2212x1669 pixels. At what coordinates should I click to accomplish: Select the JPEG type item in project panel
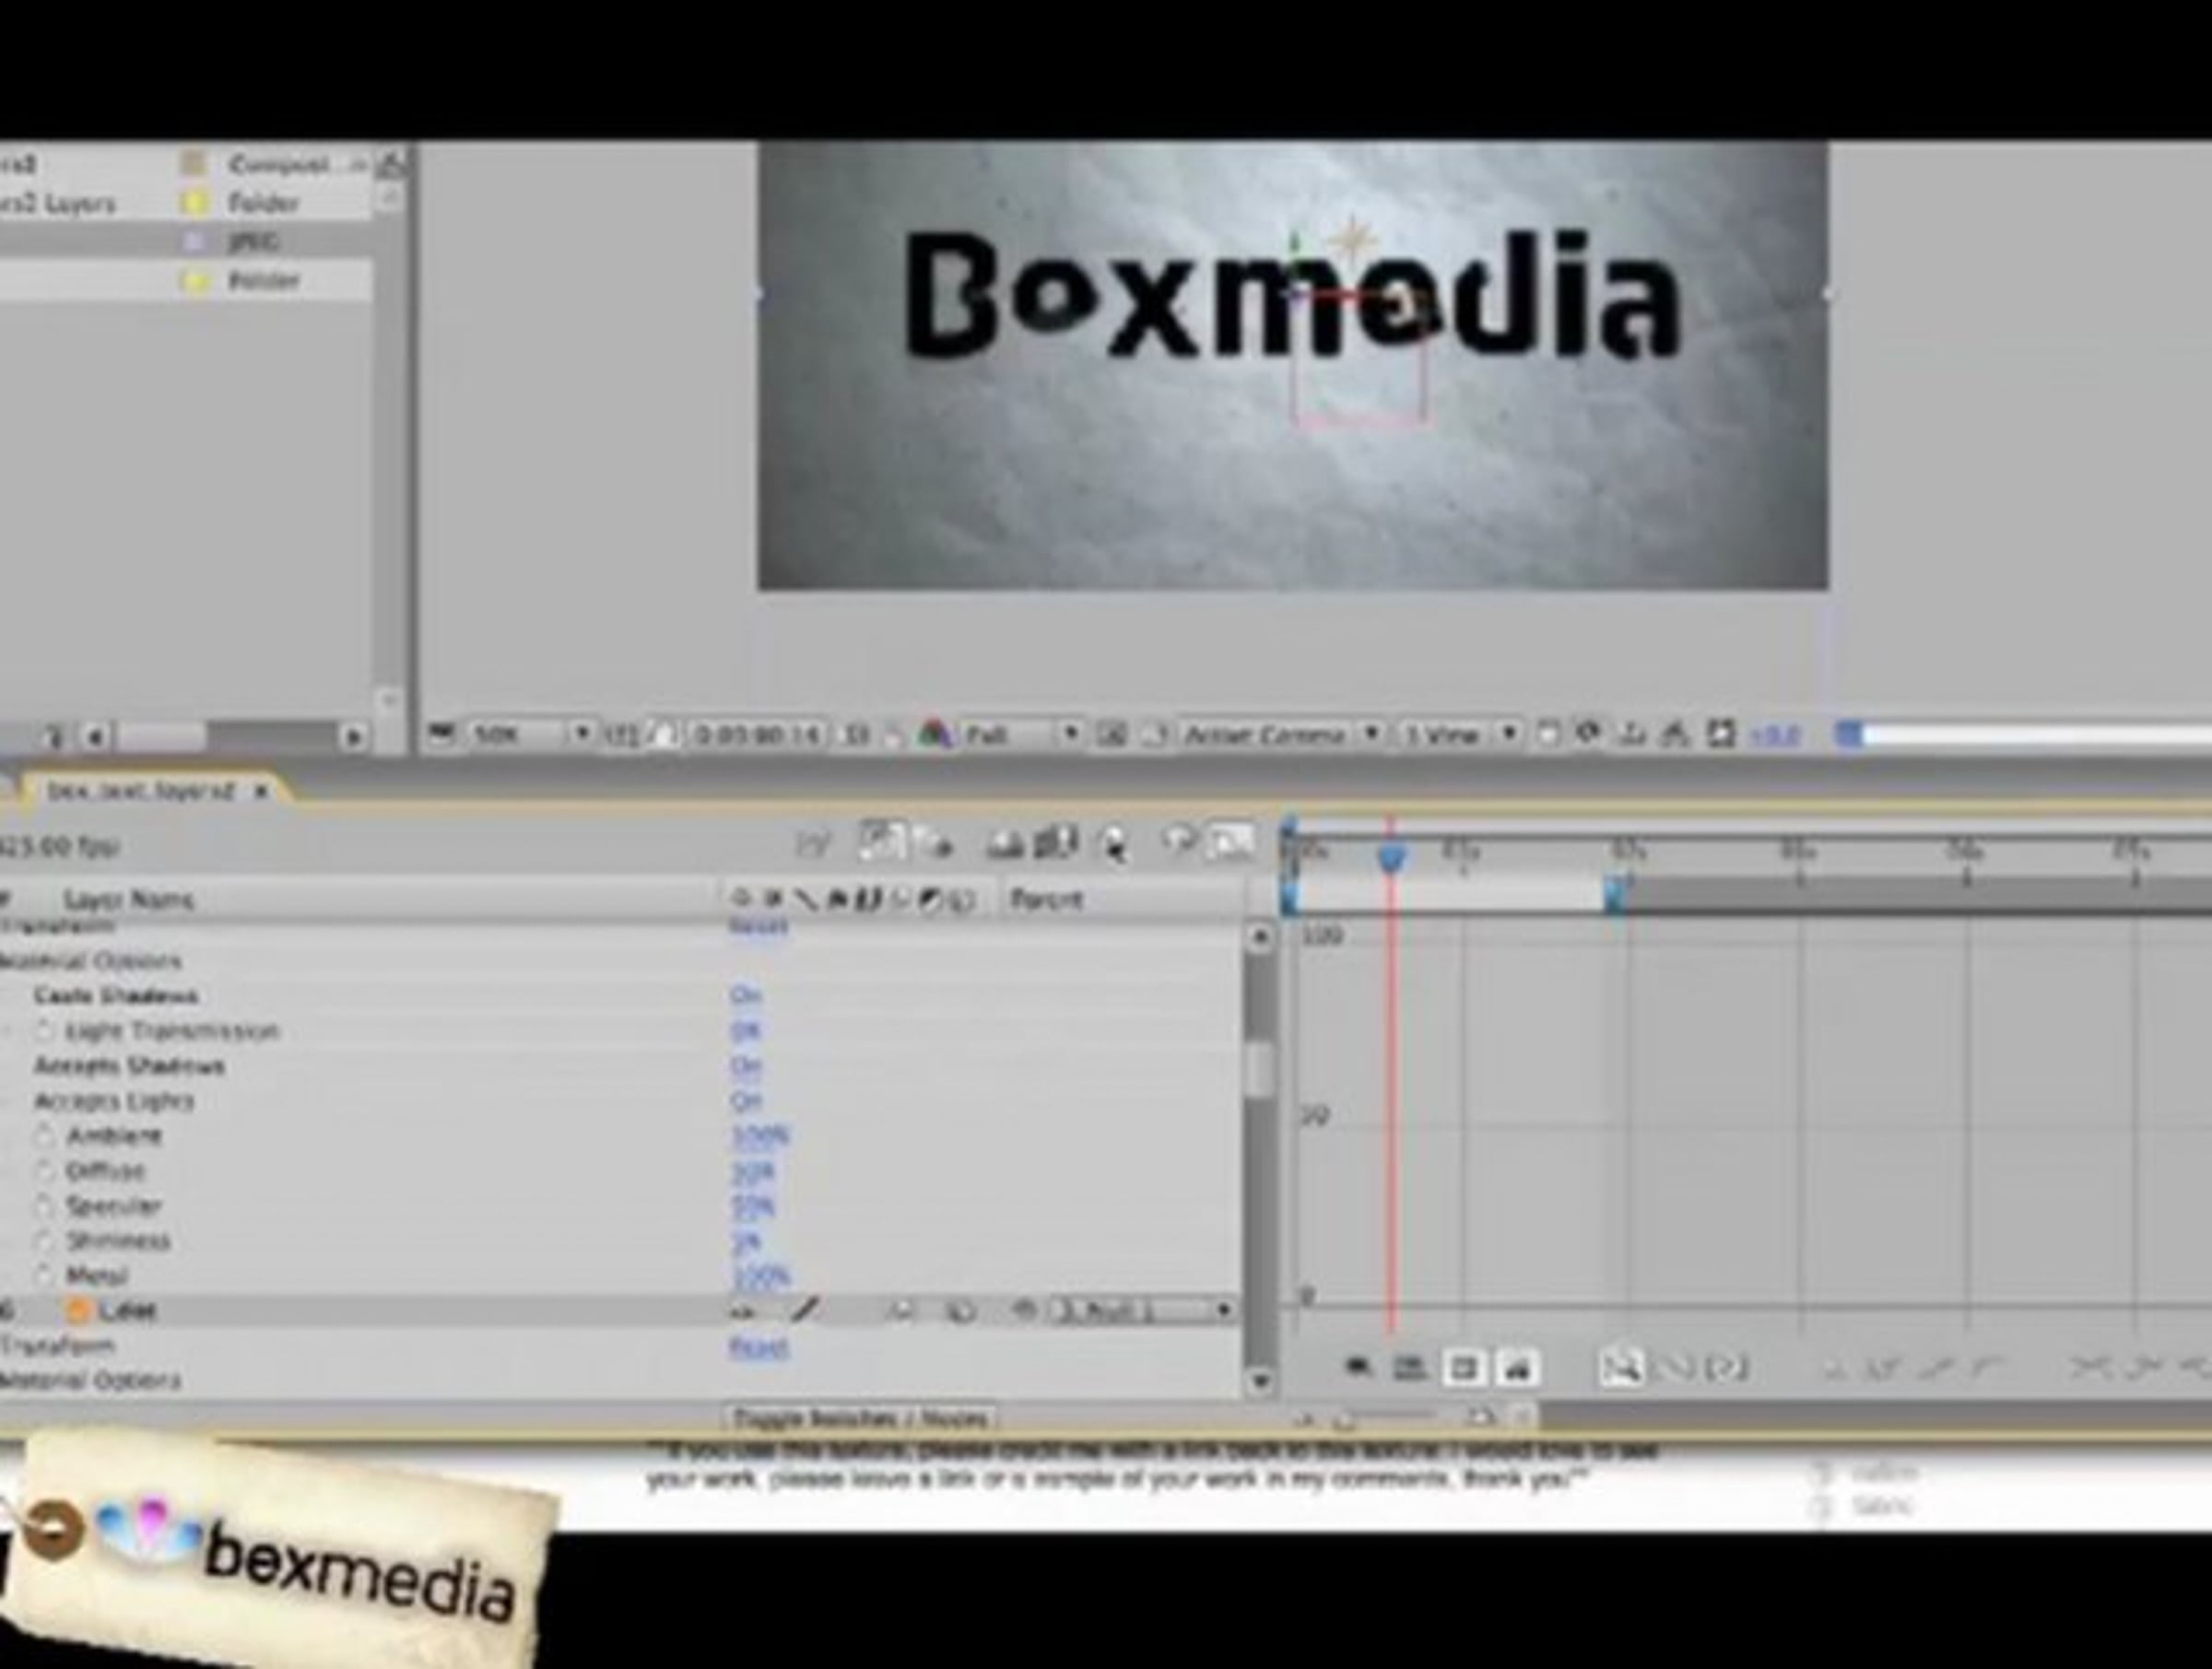point(253,241)
